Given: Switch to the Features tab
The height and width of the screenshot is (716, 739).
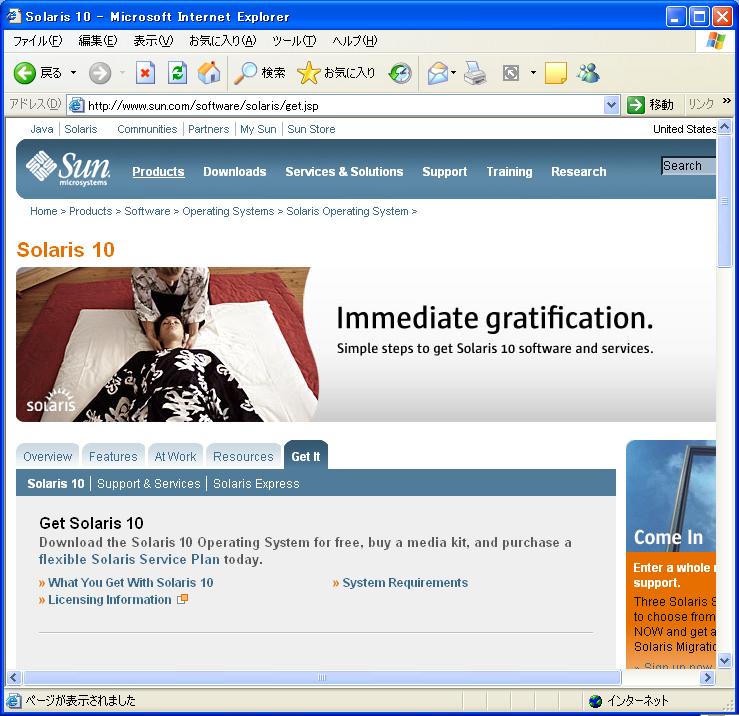Looking at the screenshot, I should 113,456.
